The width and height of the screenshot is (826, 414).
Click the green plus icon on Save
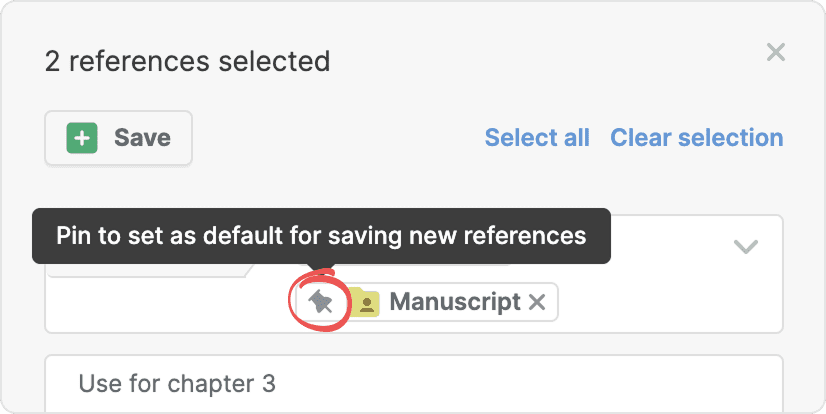click(82, 138)
